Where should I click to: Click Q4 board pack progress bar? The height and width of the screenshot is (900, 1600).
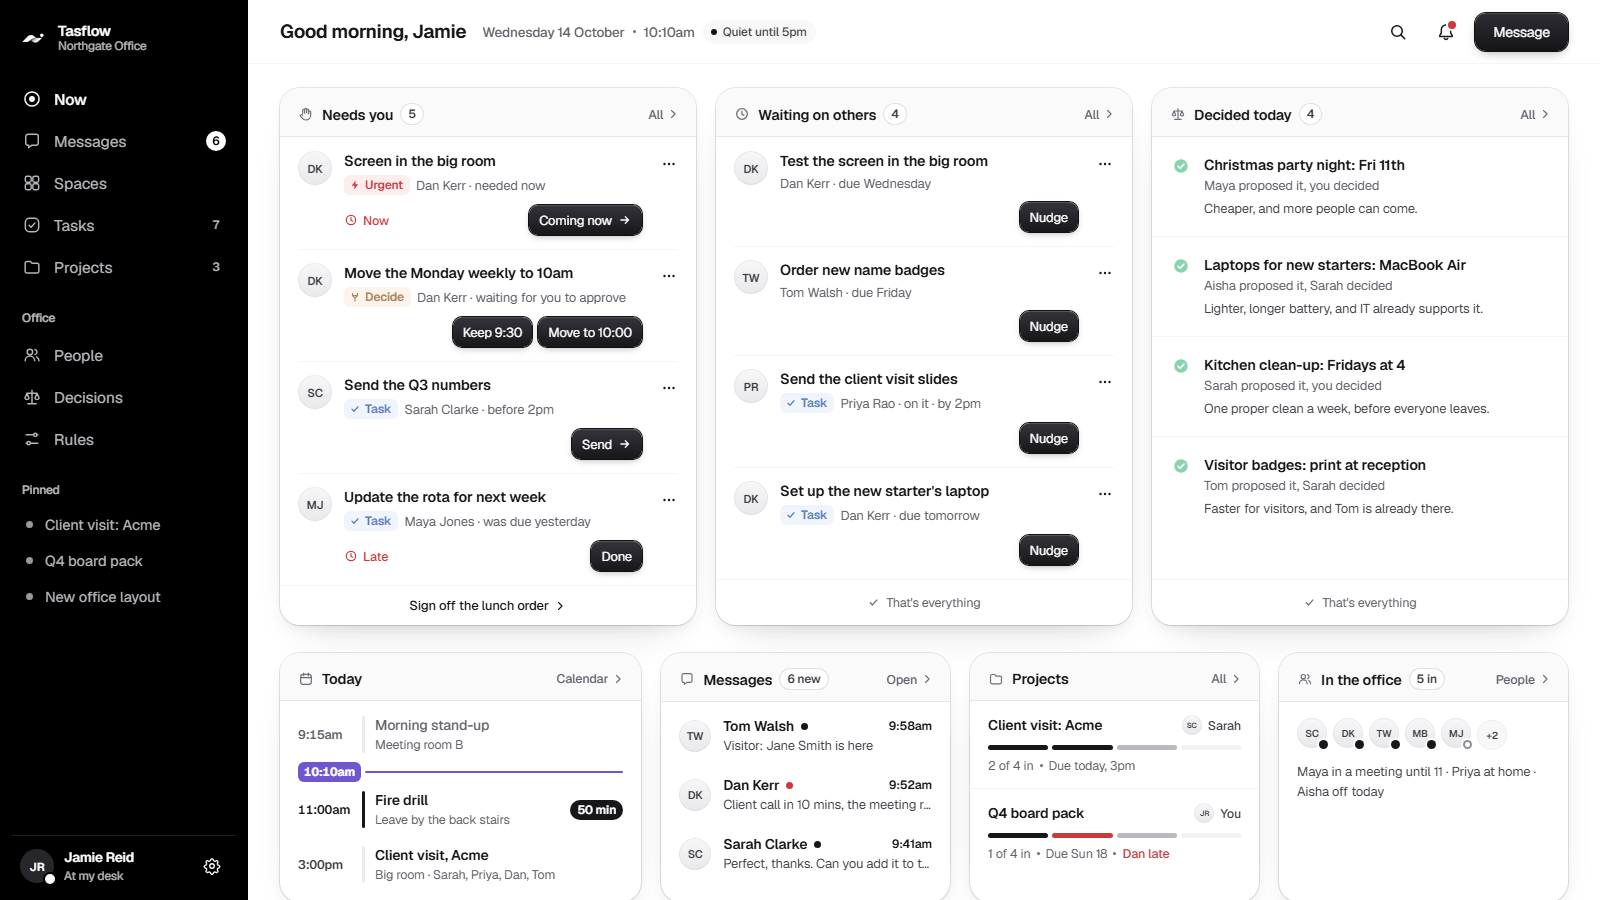(1114, 835)
